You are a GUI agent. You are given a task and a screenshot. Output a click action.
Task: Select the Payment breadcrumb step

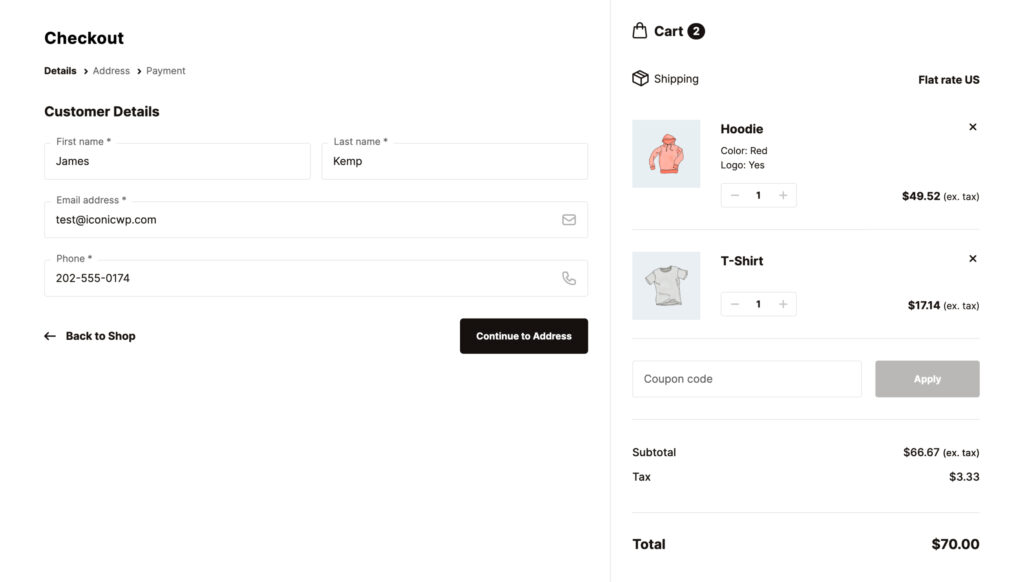(165, 70)
